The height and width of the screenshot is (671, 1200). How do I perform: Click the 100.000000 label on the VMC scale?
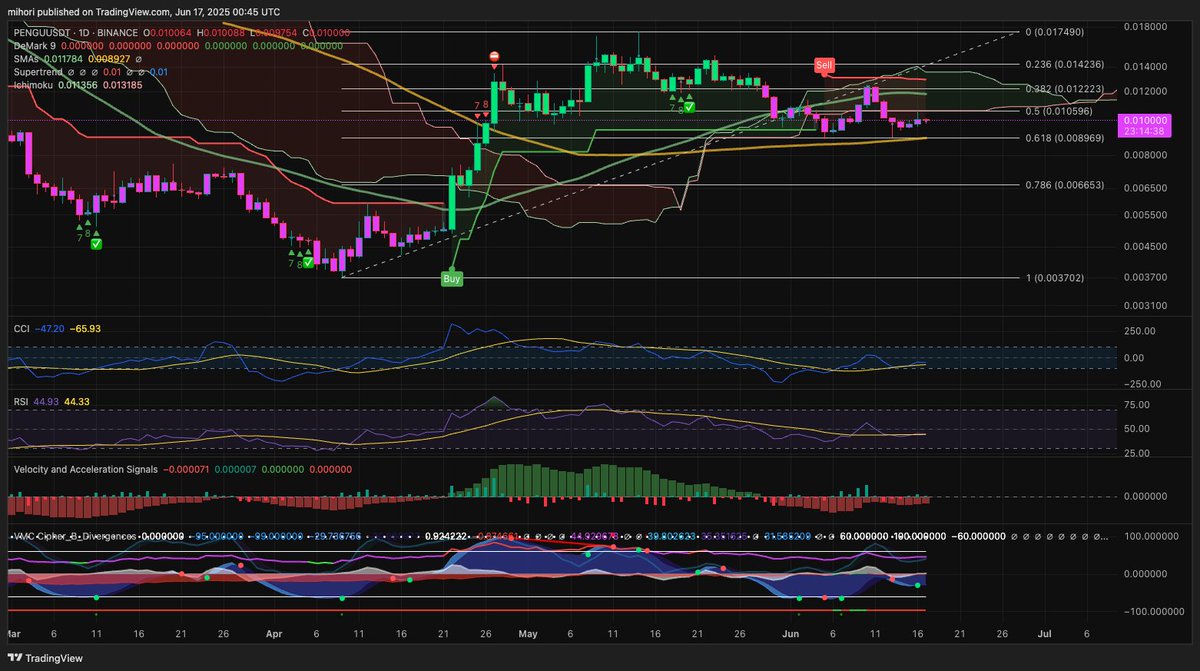pyautogui.click(x=1151, y=537)
